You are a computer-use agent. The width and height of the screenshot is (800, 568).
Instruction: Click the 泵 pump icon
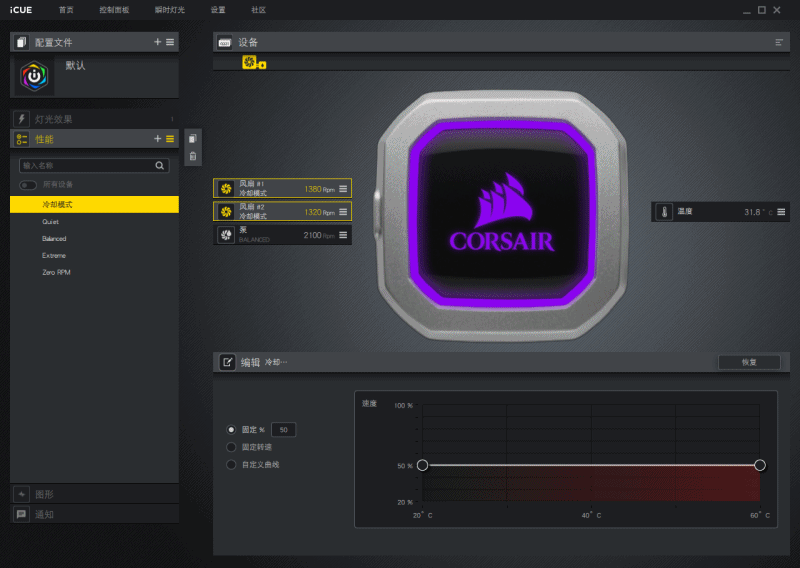pos(226,235)
